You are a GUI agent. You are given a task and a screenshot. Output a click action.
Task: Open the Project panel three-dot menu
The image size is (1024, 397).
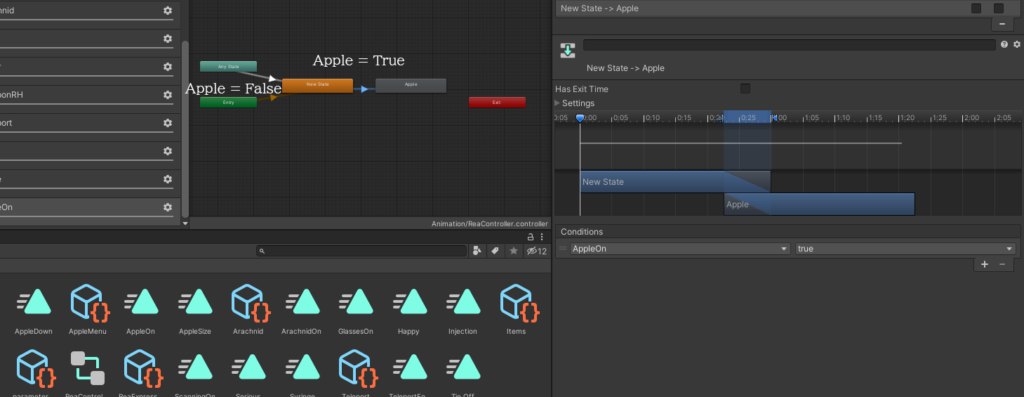point(542,237)
